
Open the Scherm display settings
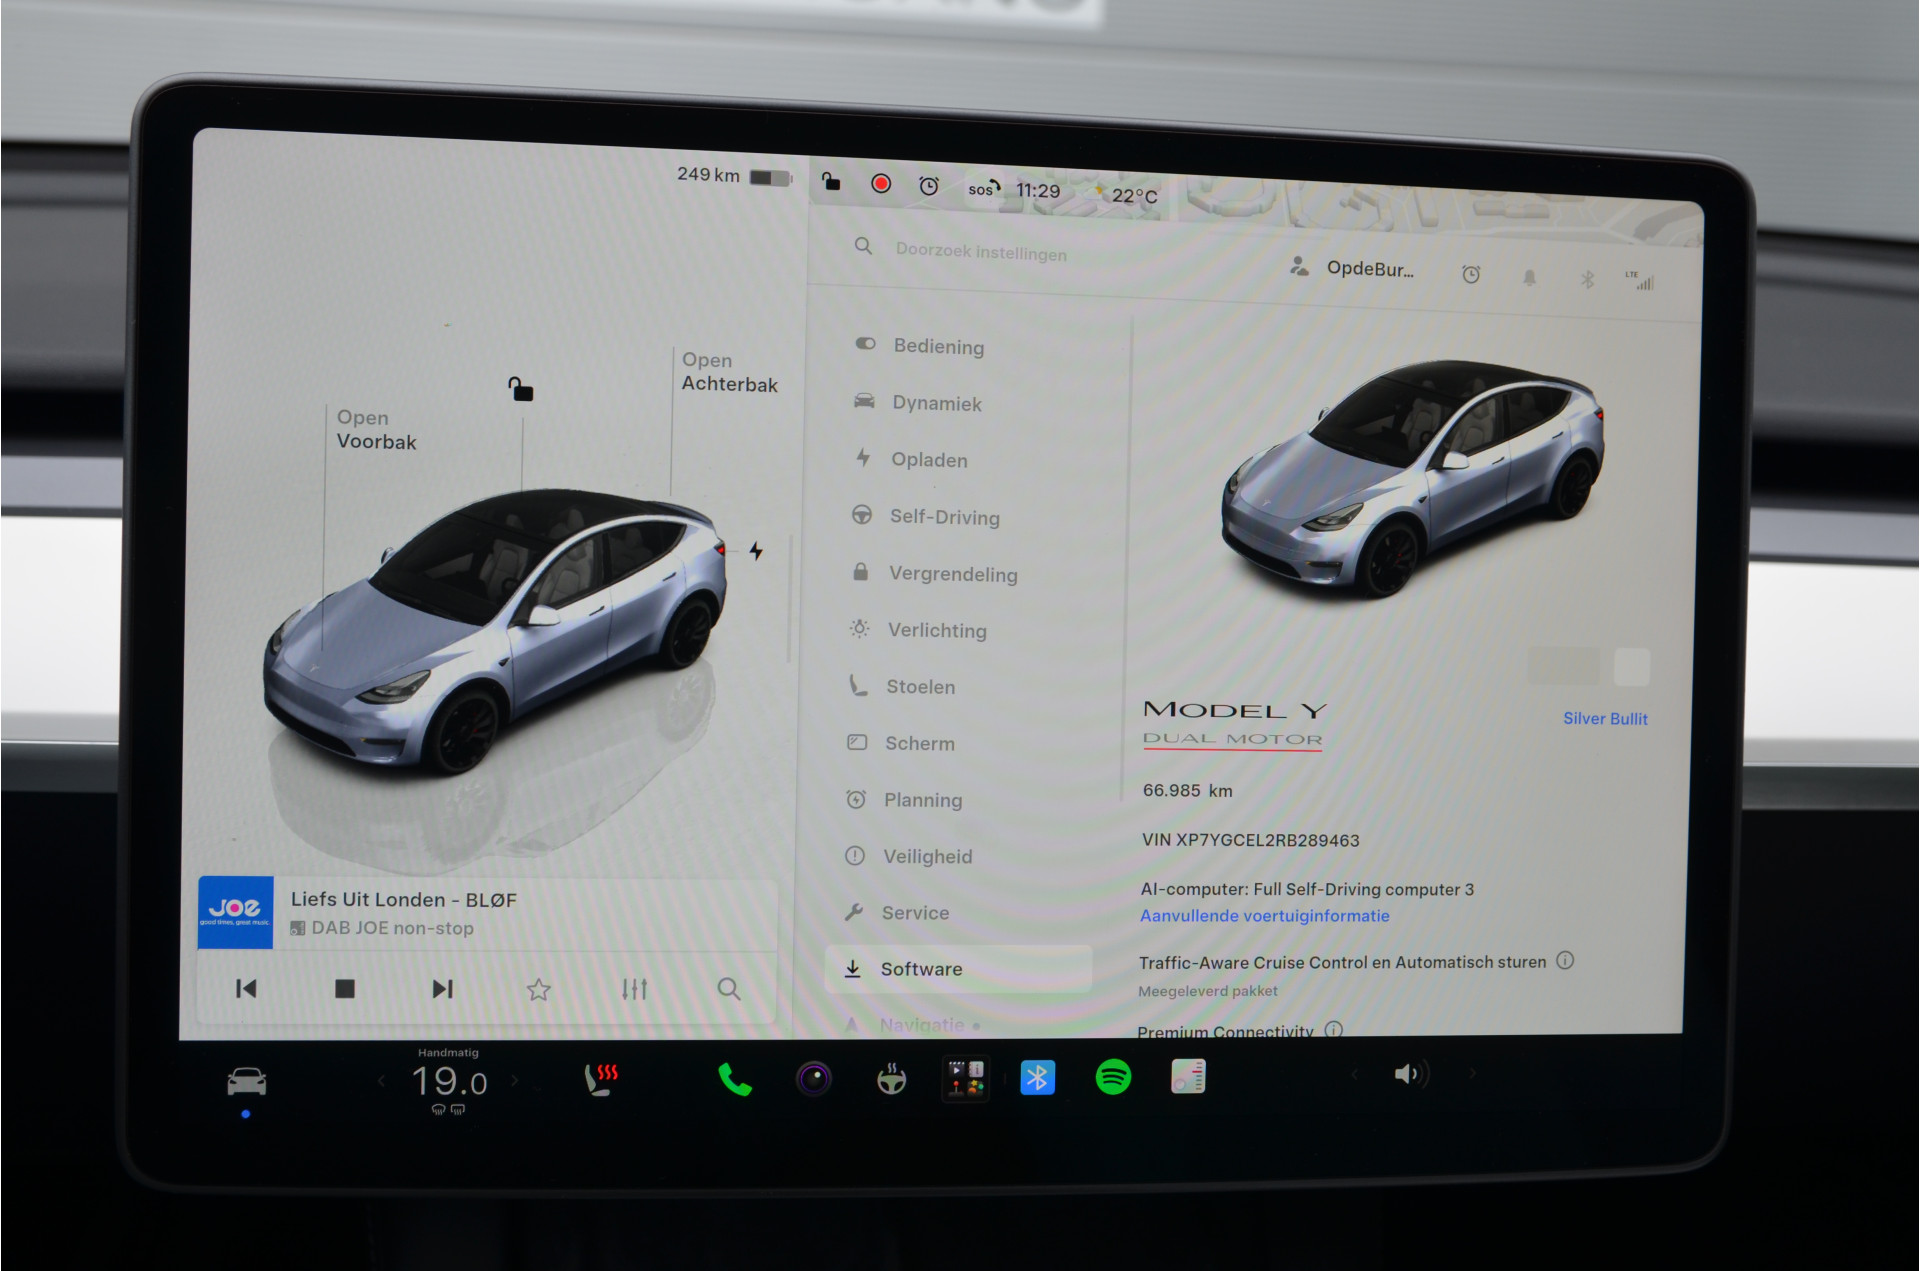[901, 743]
